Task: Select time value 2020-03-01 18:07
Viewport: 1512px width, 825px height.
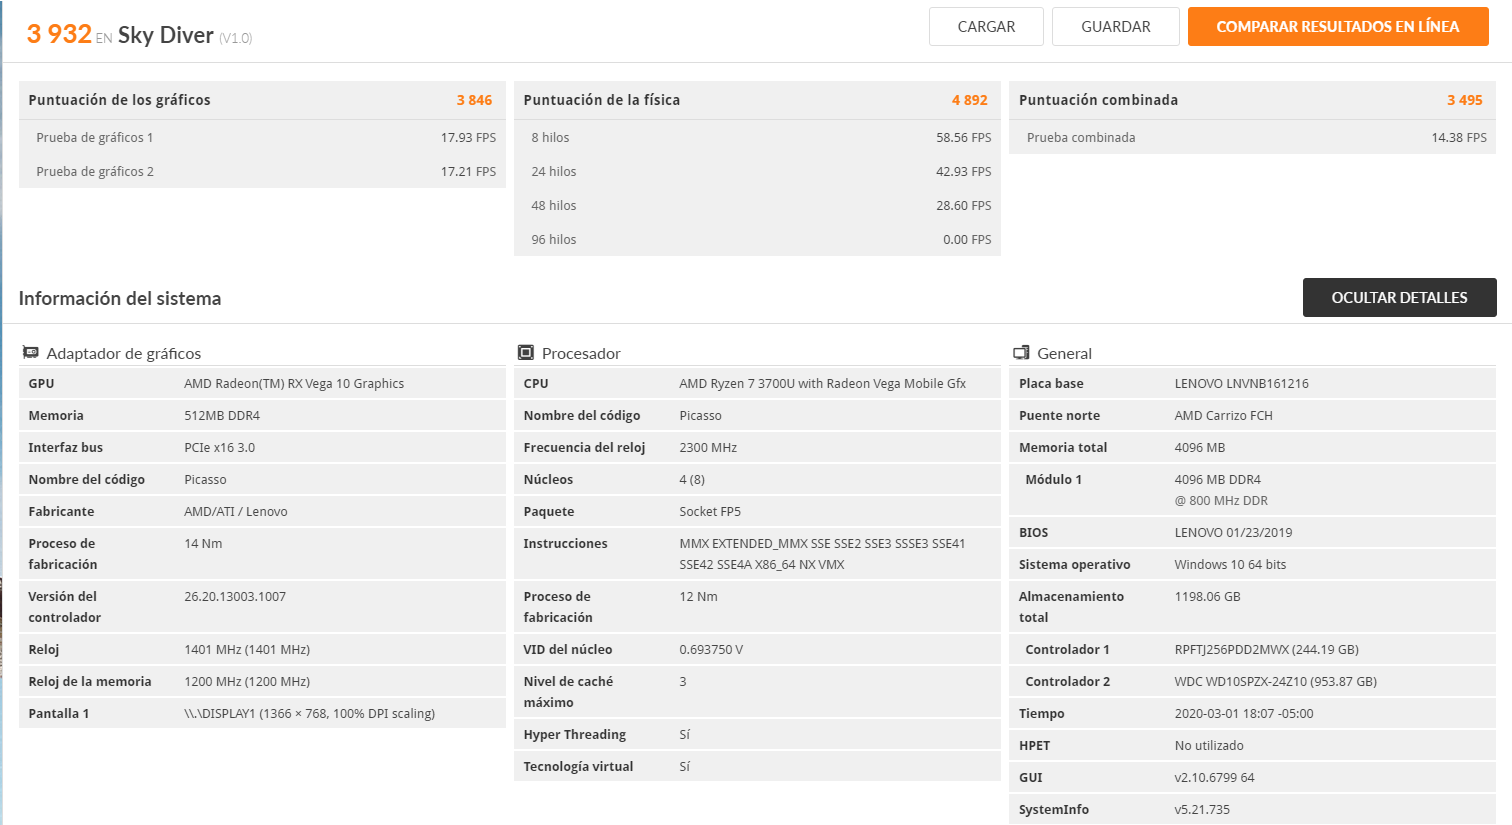Action: [x=1244, y=714]
